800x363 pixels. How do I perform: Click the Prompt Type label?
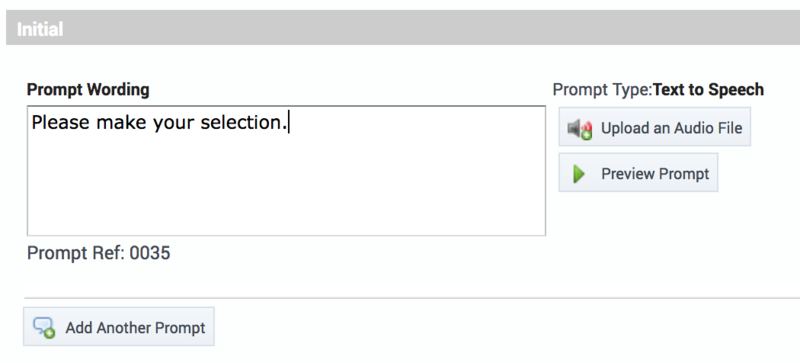tap(603, 90)
